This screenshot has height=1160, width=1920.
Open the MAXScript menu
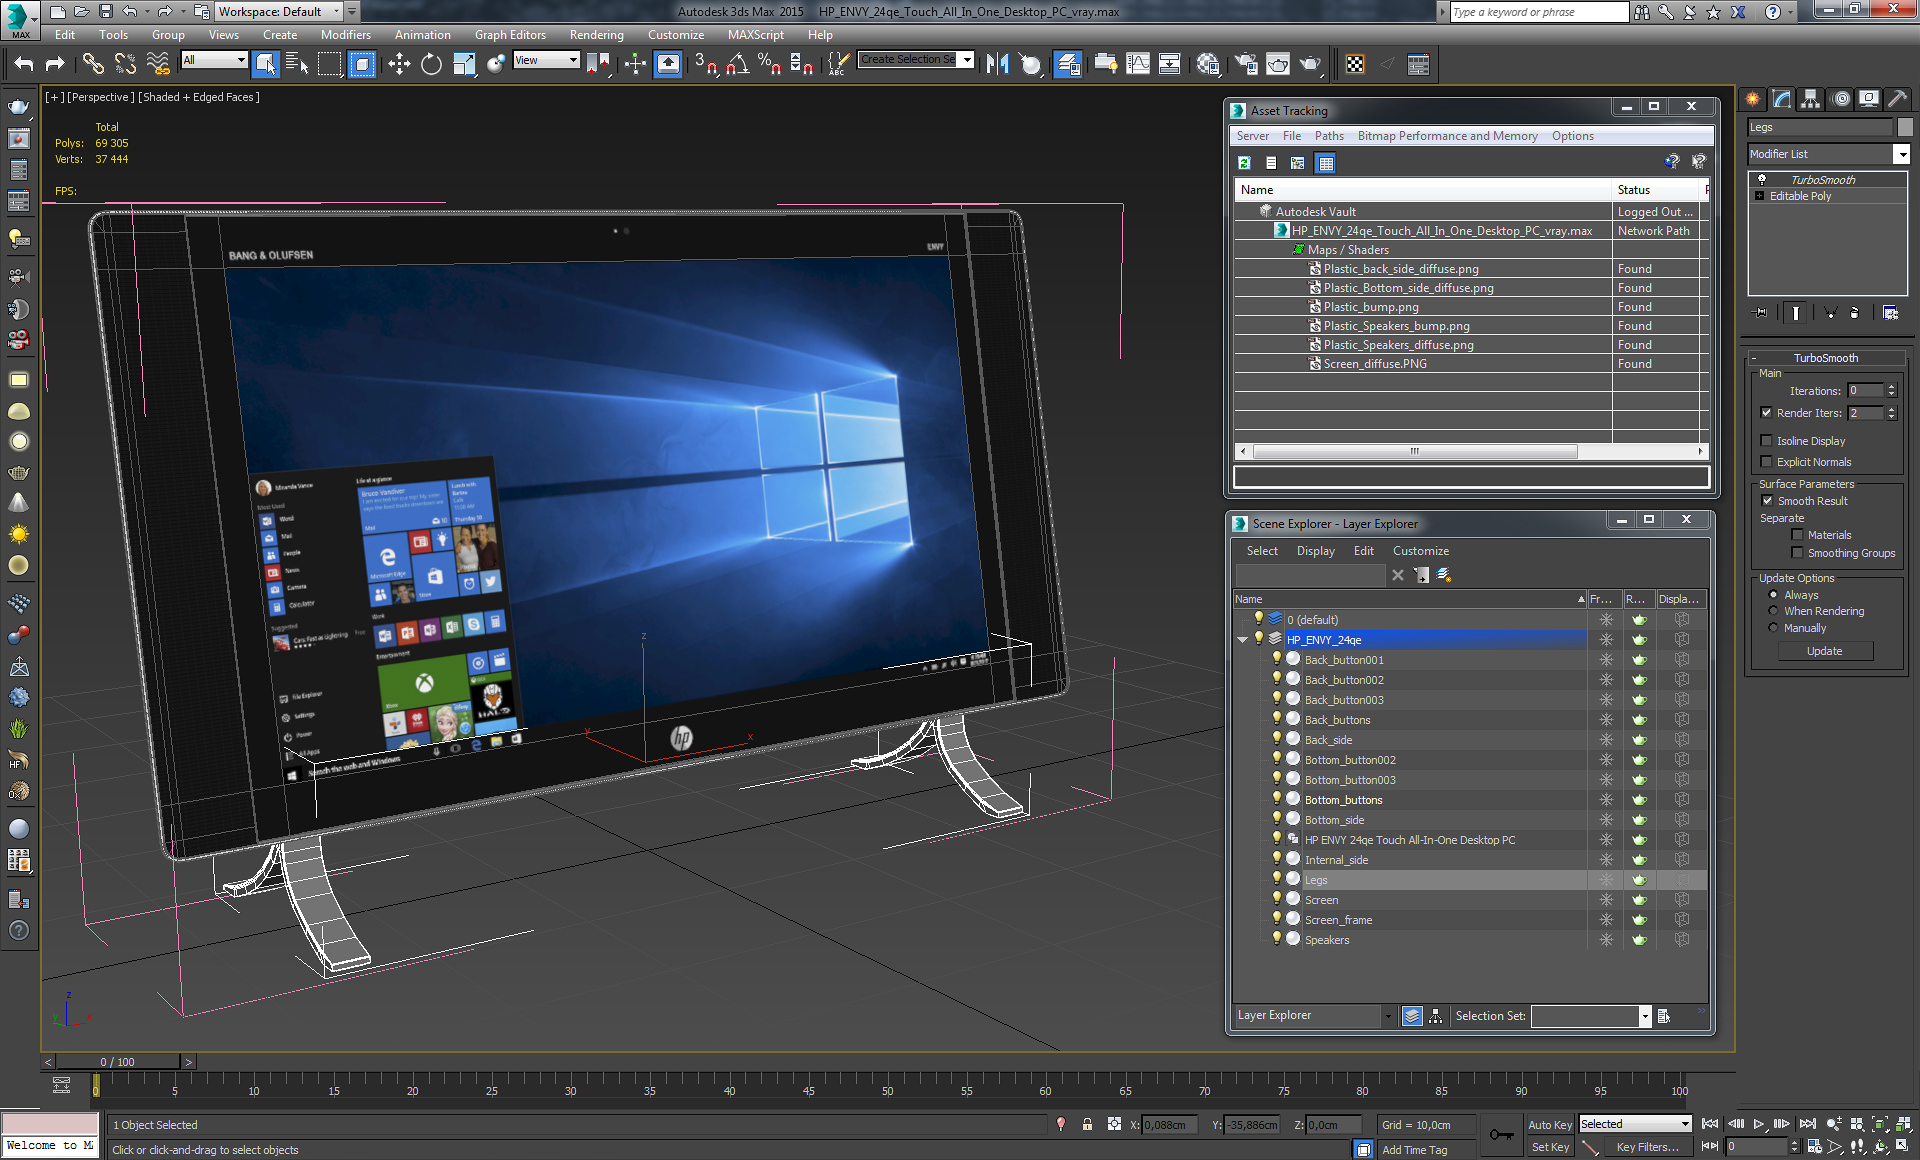click(x=755, y=35)
